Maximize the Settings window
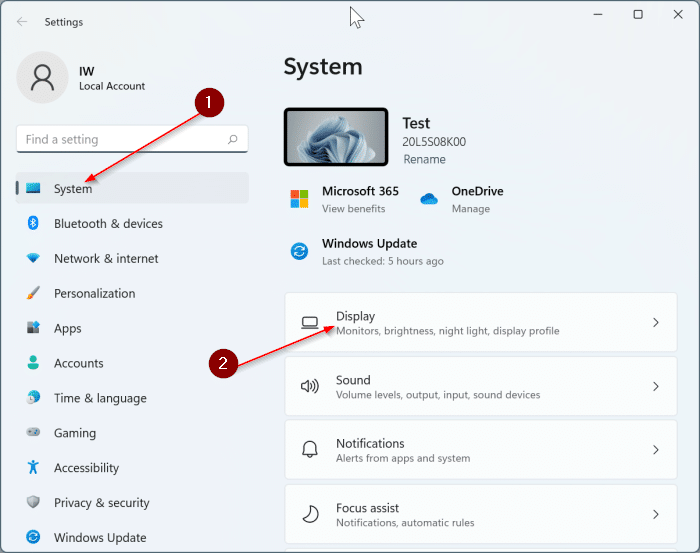Viewport: 700px width, 553px height. [638, 15]
